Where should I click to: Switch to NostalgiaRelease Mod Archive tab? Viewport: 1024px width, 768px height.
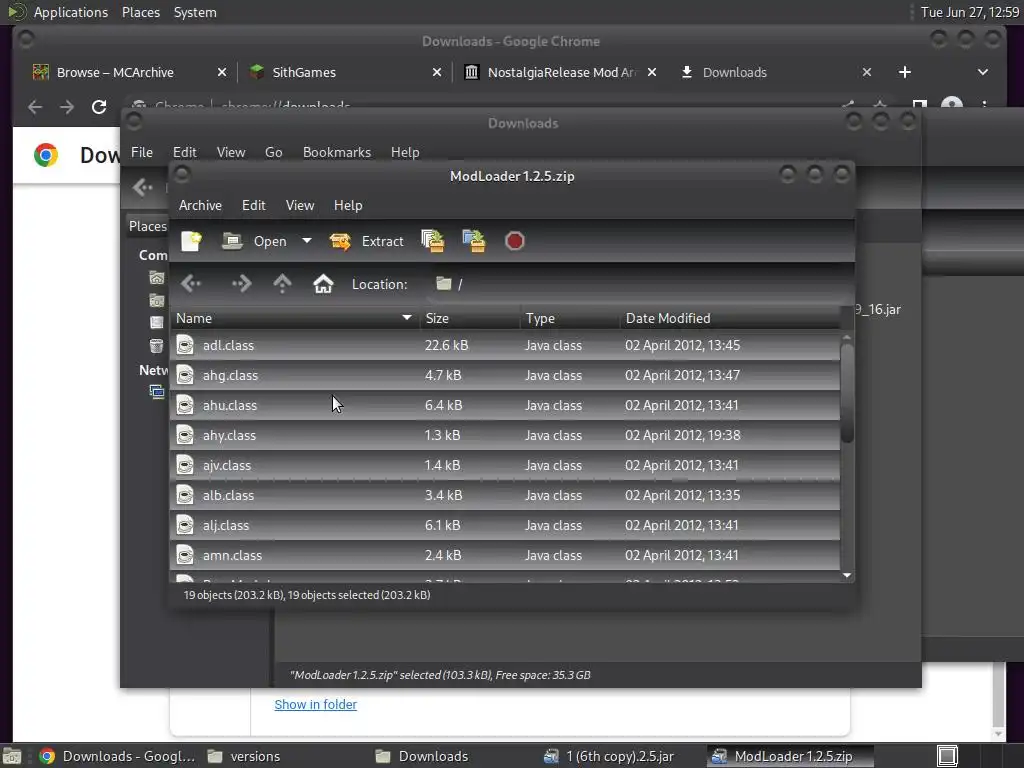point(562,72)
